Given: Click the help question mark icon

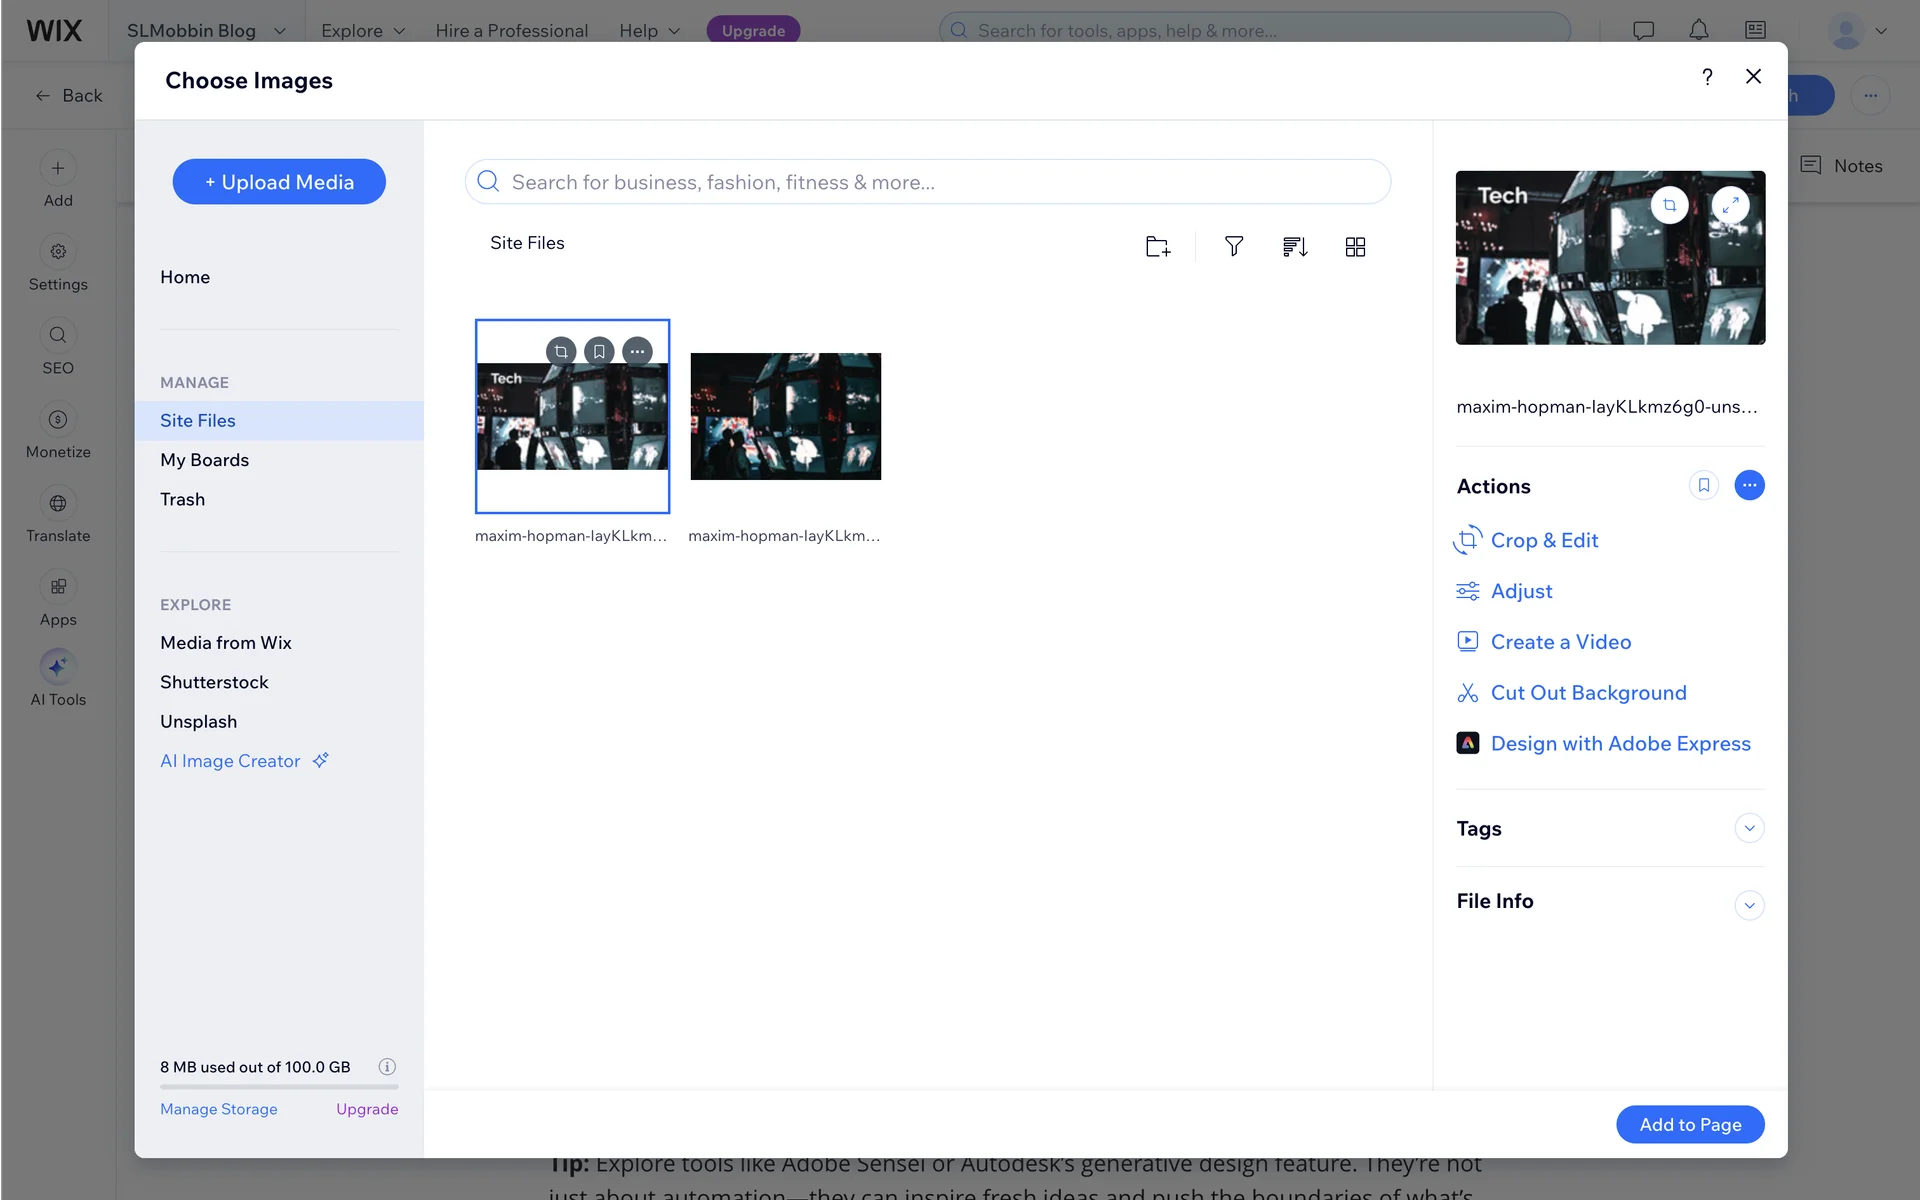Looking at the screenshot, I should coord(1707,77).
